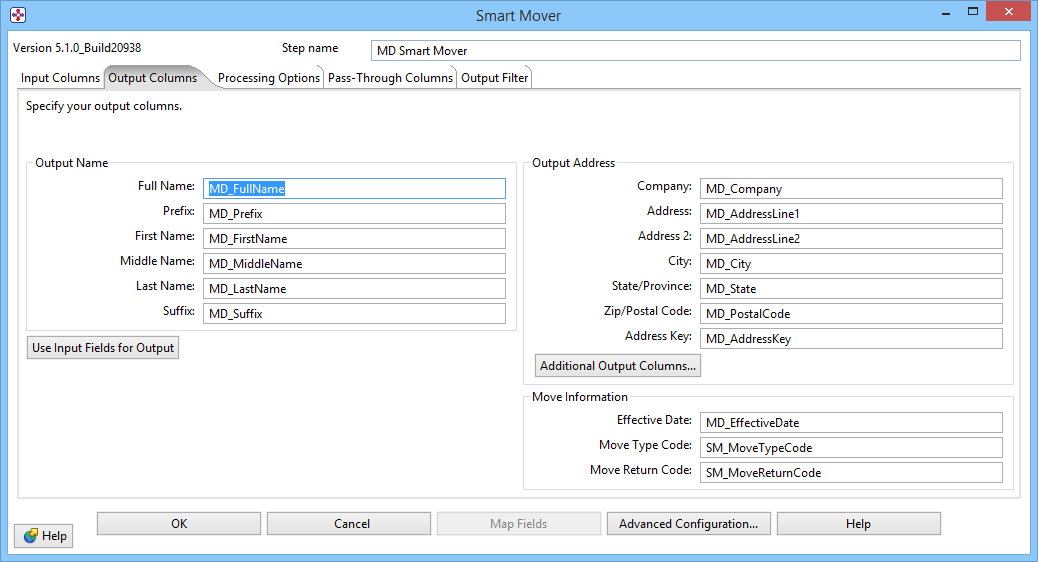Click into the Last Name field
This screenshot has height=562, width=1038.
coord(354,289)
